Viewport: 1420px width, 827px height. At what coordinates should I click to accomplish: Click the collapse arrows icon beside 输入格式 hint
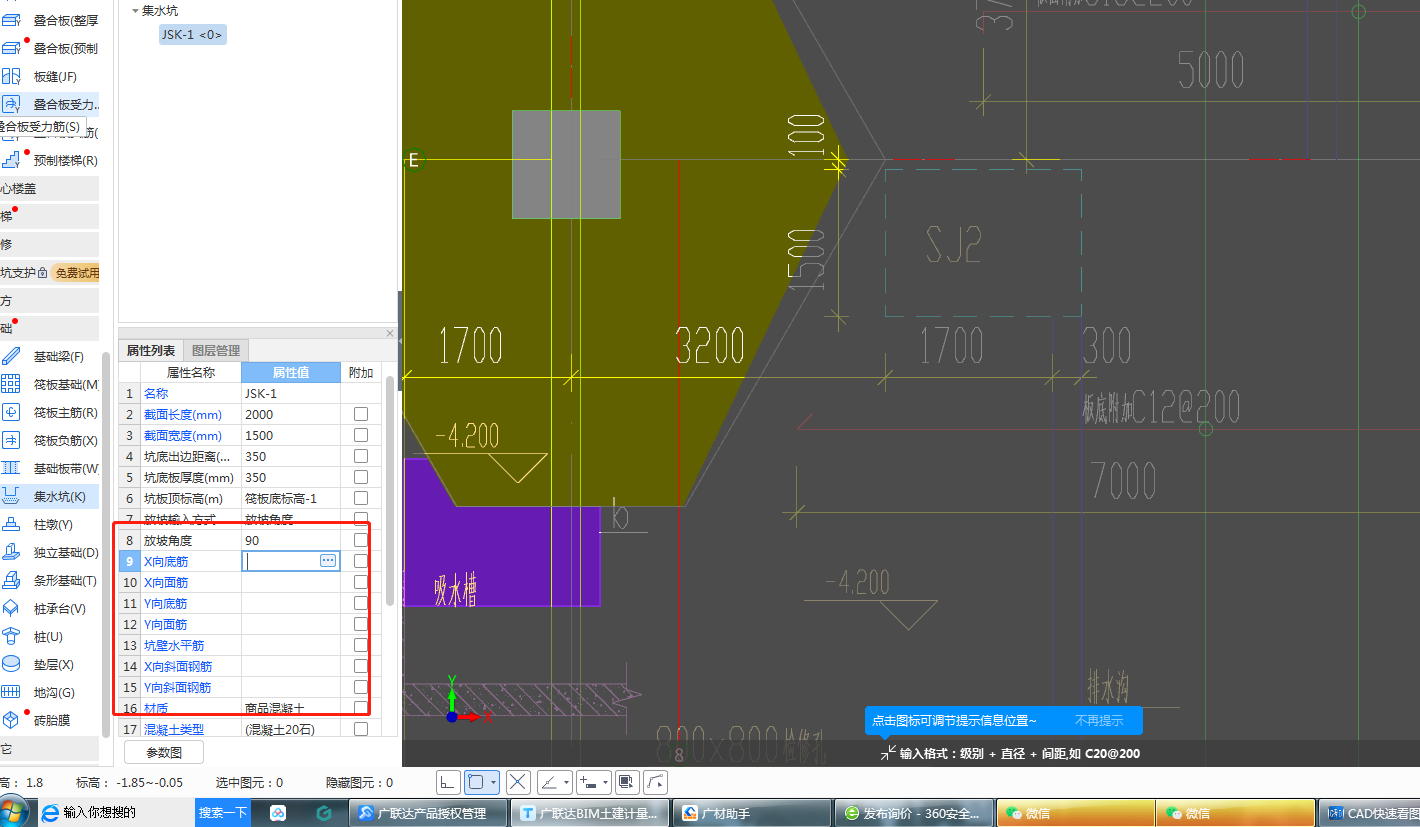click(x=888, y=753)
